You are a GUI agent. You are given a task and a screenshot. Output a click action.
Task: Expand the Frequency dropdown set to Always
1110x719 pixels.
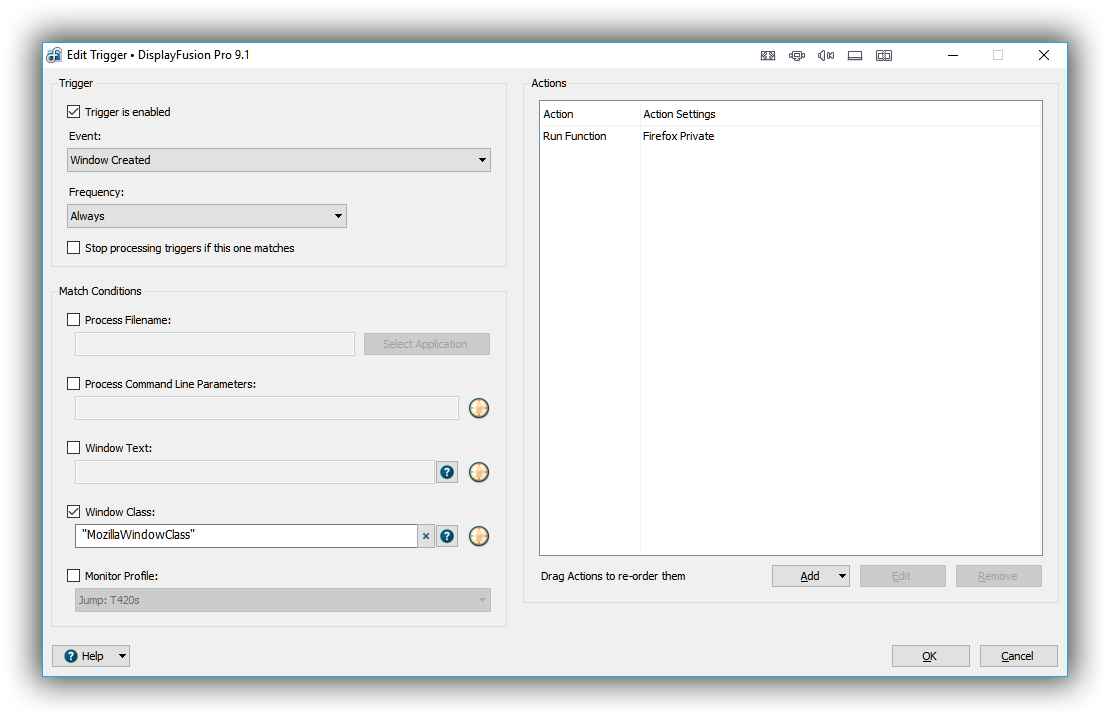pyautogui.click(x=207, y=216)
